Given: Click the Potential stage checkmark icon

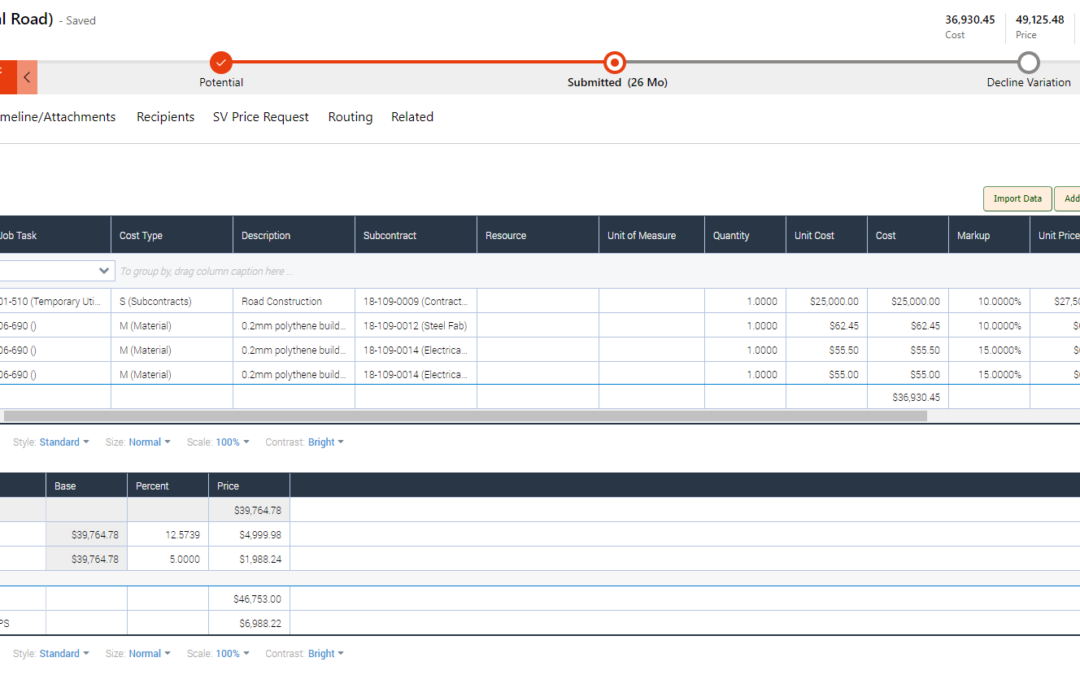Looking at the screenshot, I should click(x=221, y=62).
